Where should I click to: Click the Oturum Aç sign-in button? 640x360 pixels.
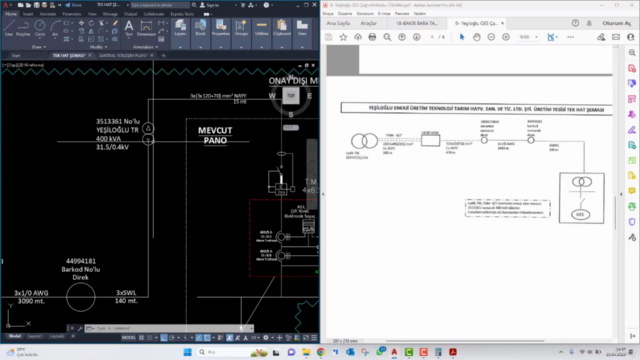[616, 23]
